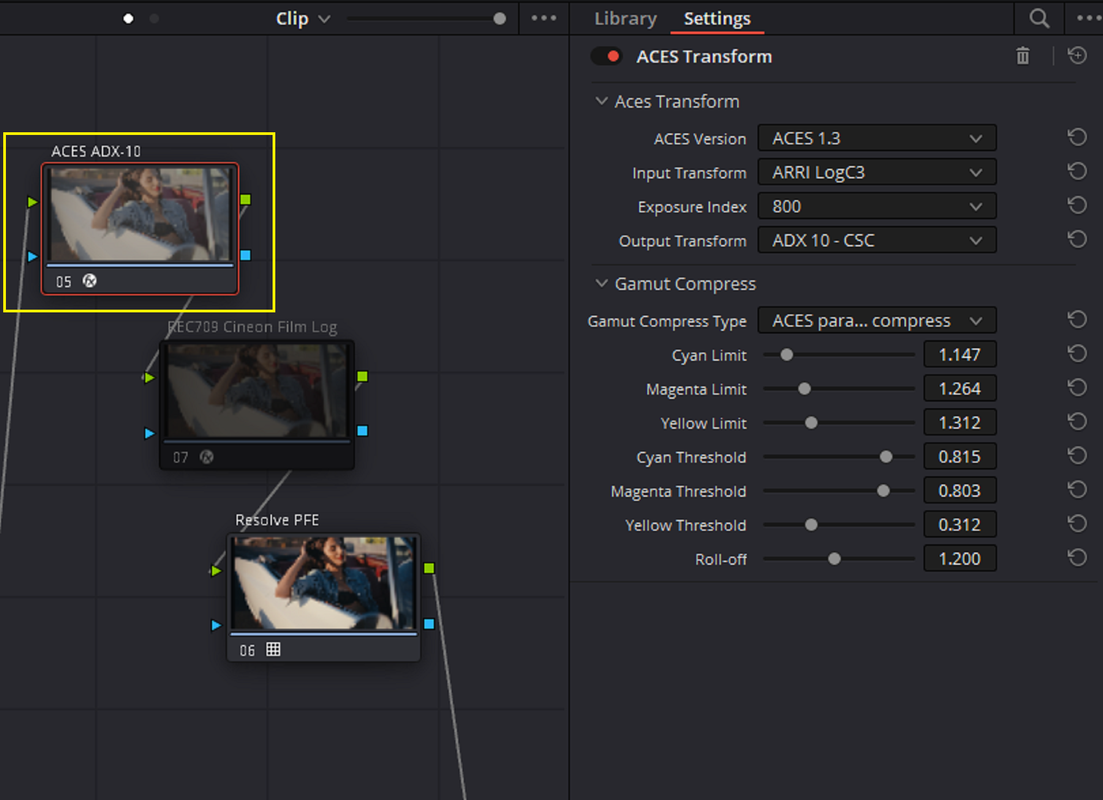Click blue key input of ACES ADX-10 node
The image size is (1103, 800).
(x=32, y=257)
